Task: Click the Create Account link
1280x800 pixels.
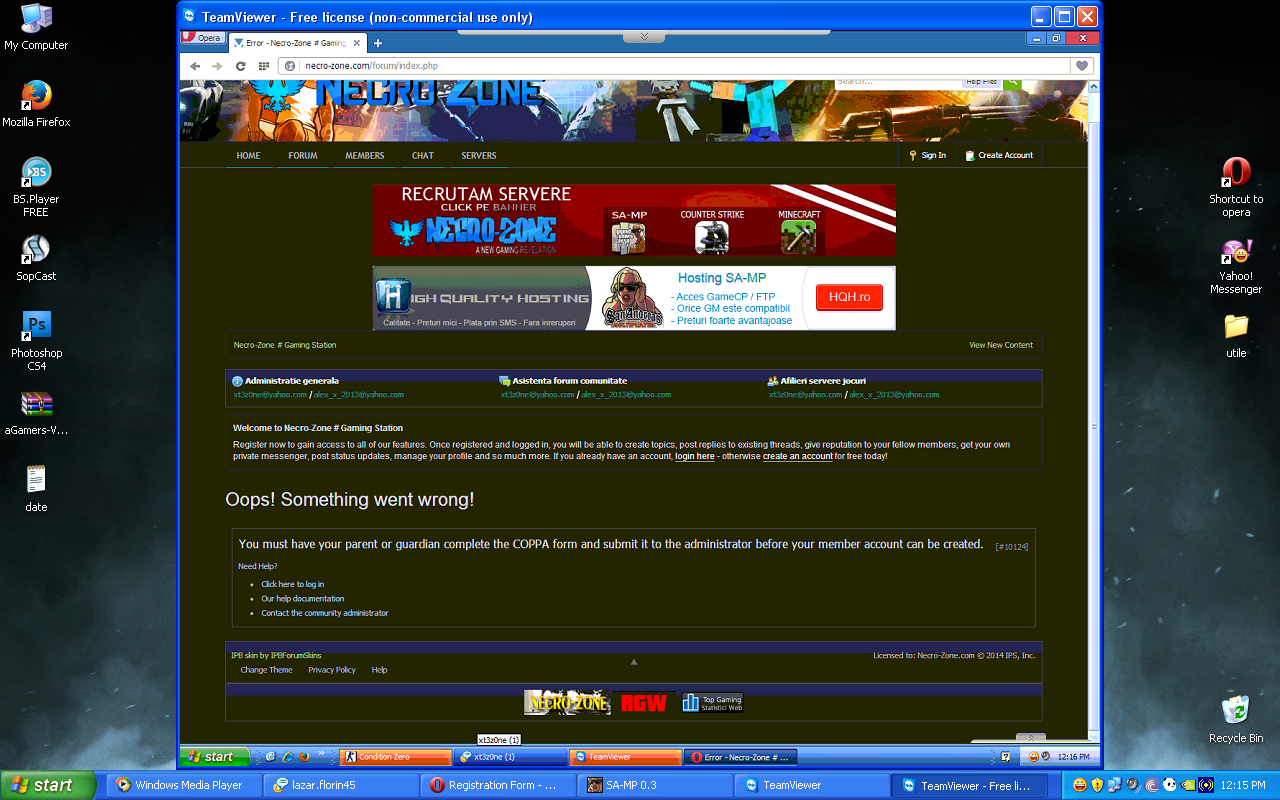Action: [x=999, y=155]
